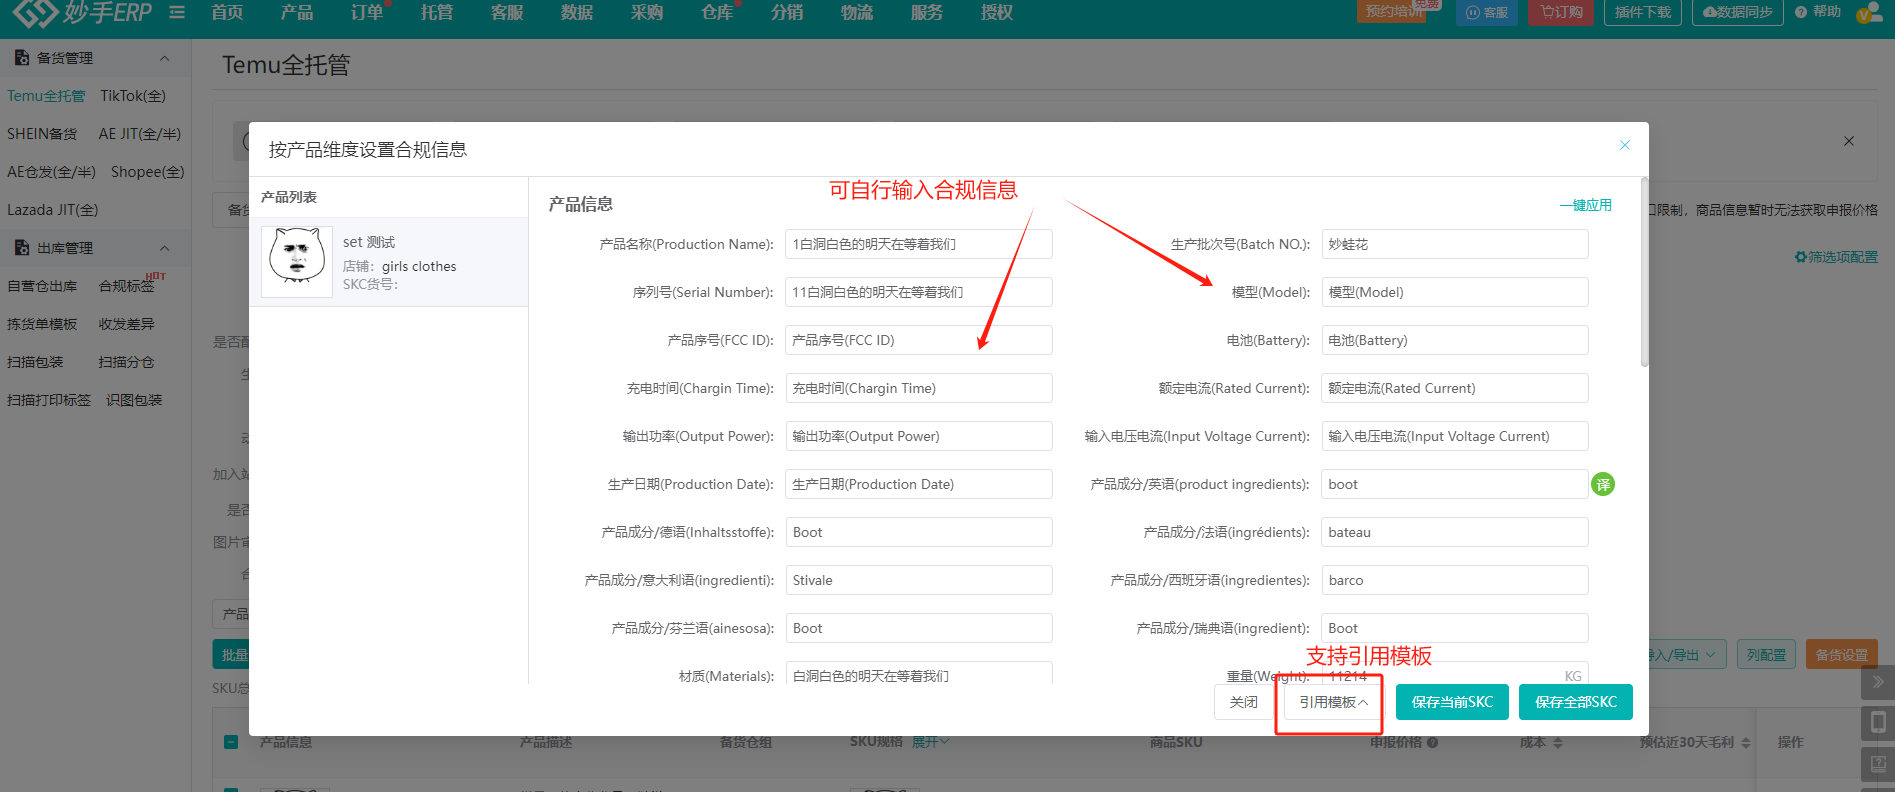The height and width of the screenshot is (792, 1895).
Task: Click the 插件下载 button
Action: pos(1643,12)
